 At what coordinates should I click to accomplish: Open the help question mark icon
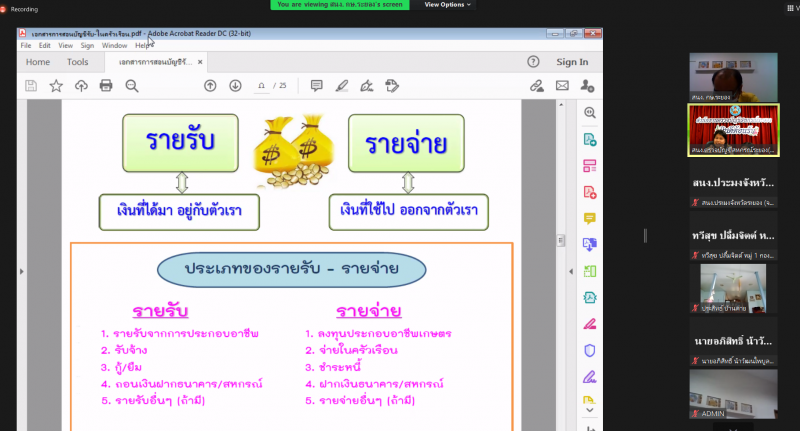533,62
